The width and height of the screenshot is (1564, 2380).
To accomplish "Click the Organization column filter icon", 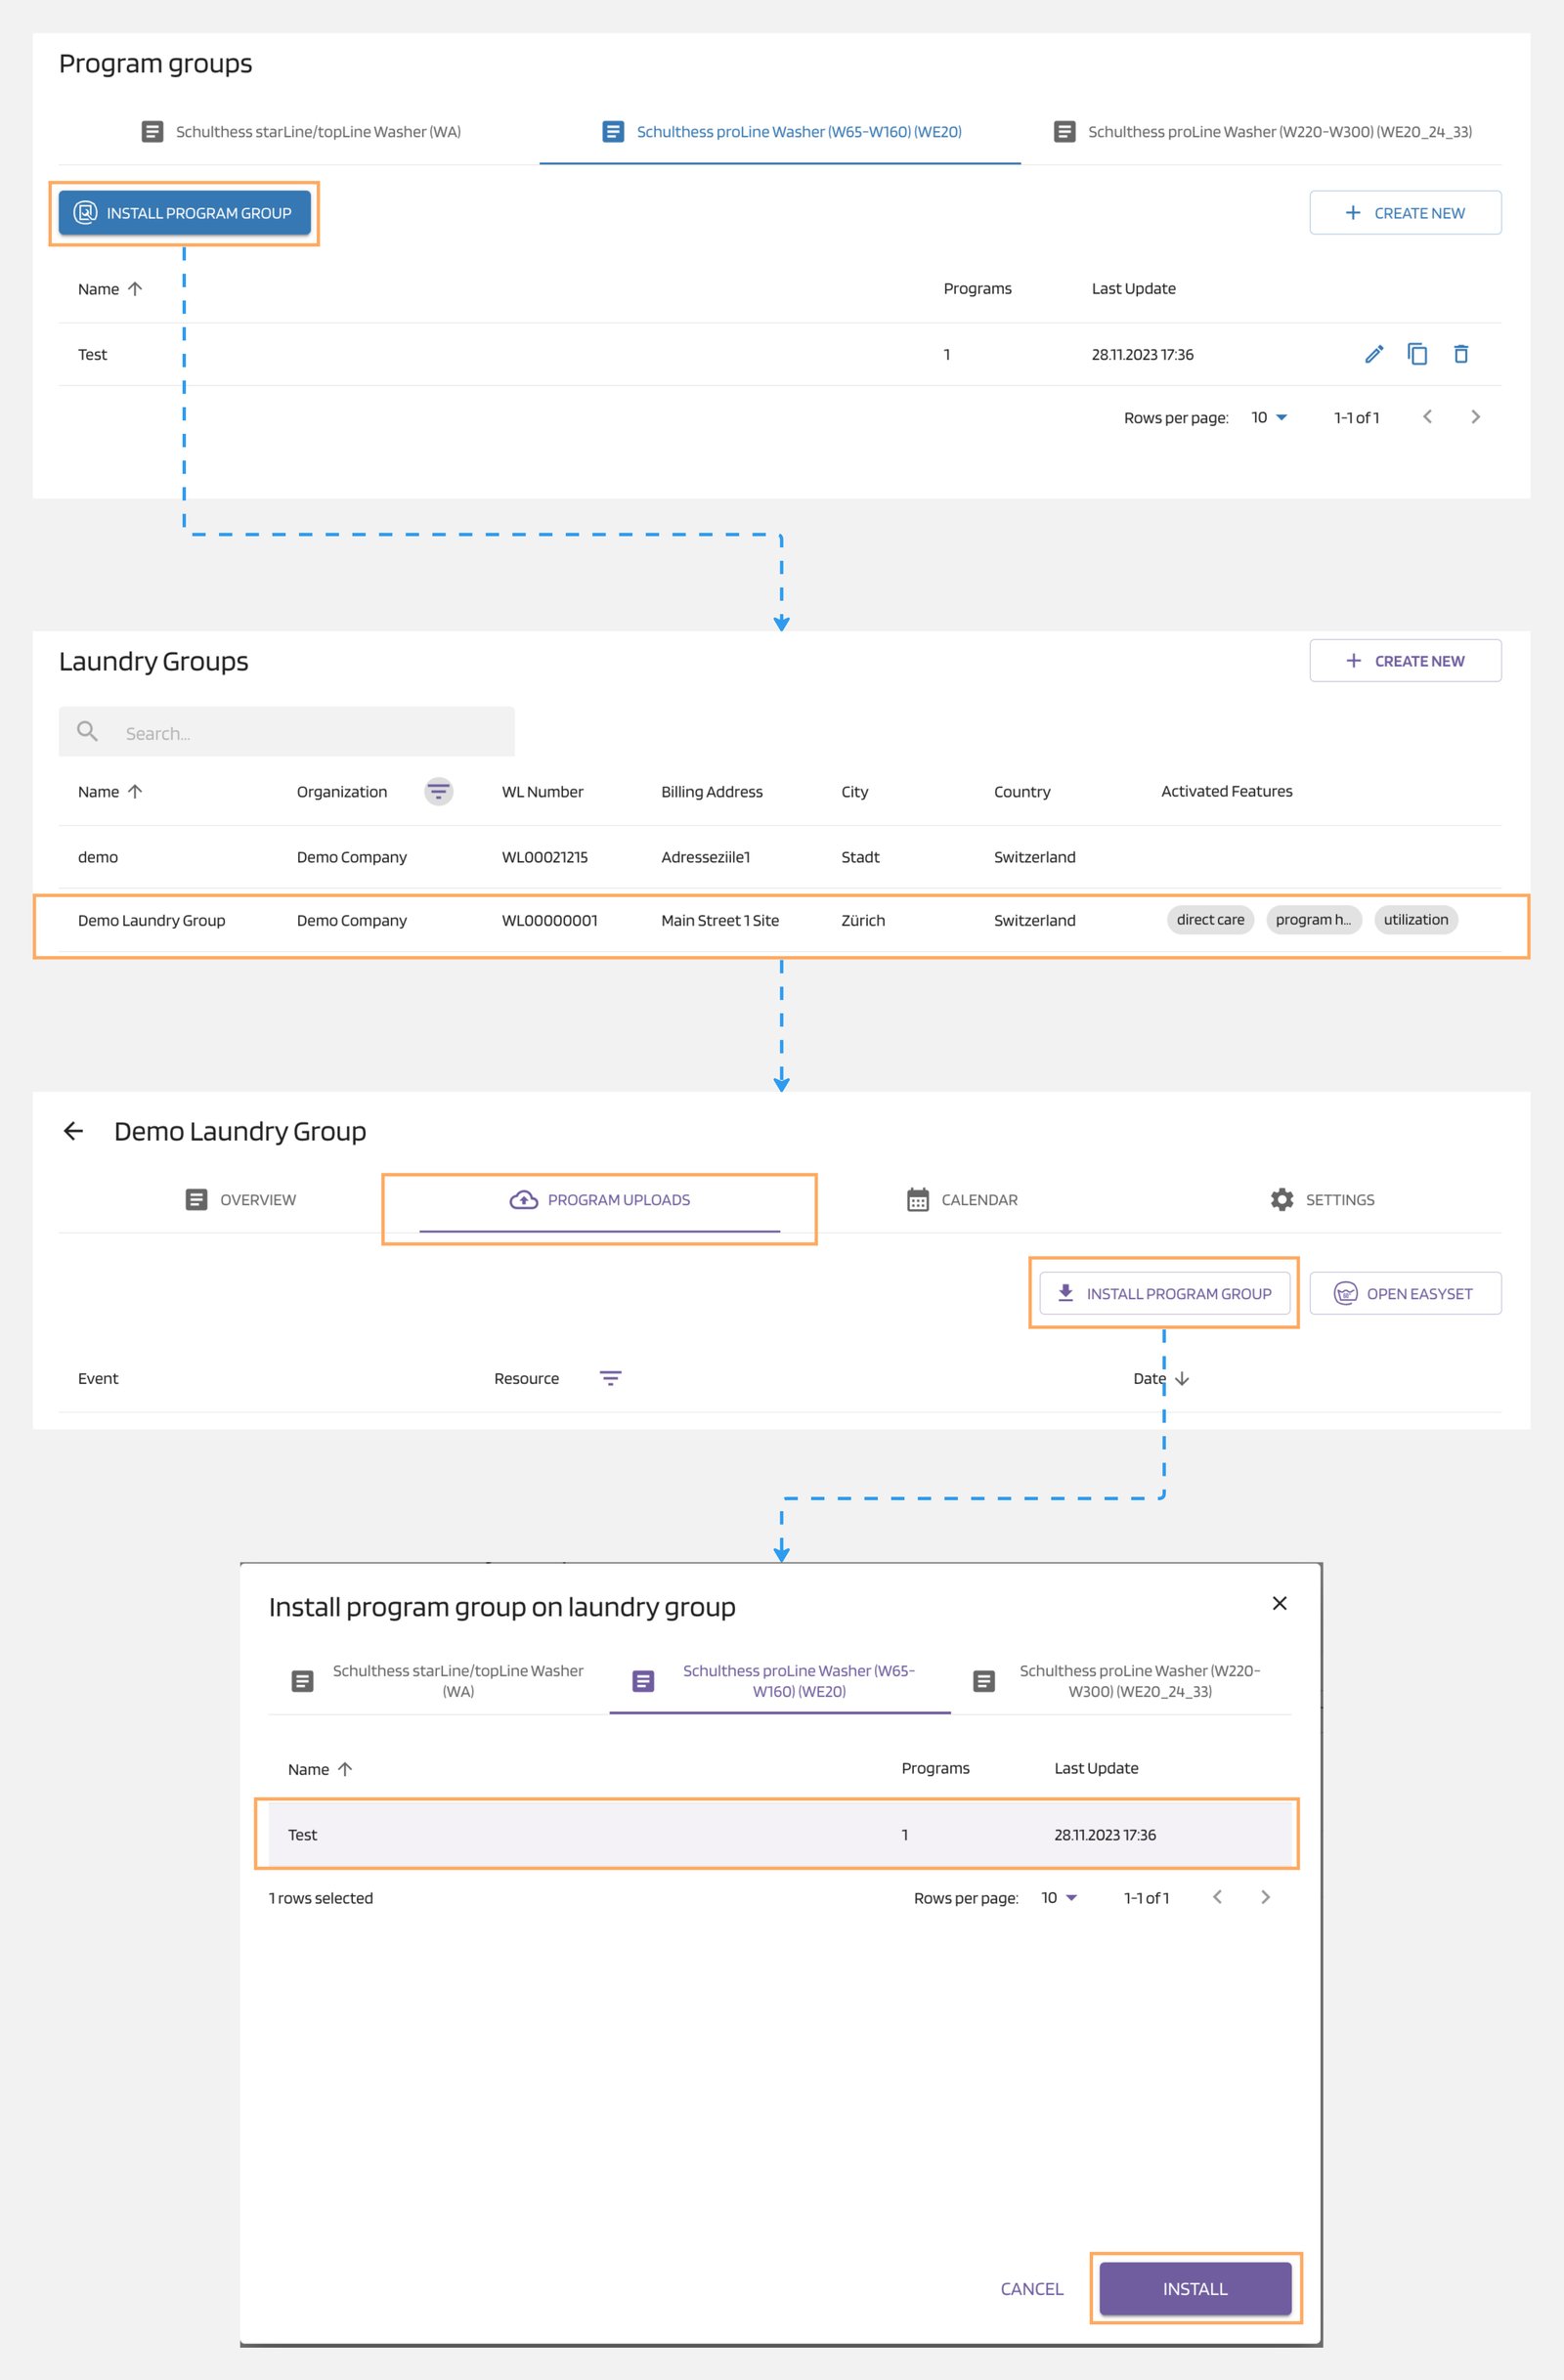I will pos(438,792).
